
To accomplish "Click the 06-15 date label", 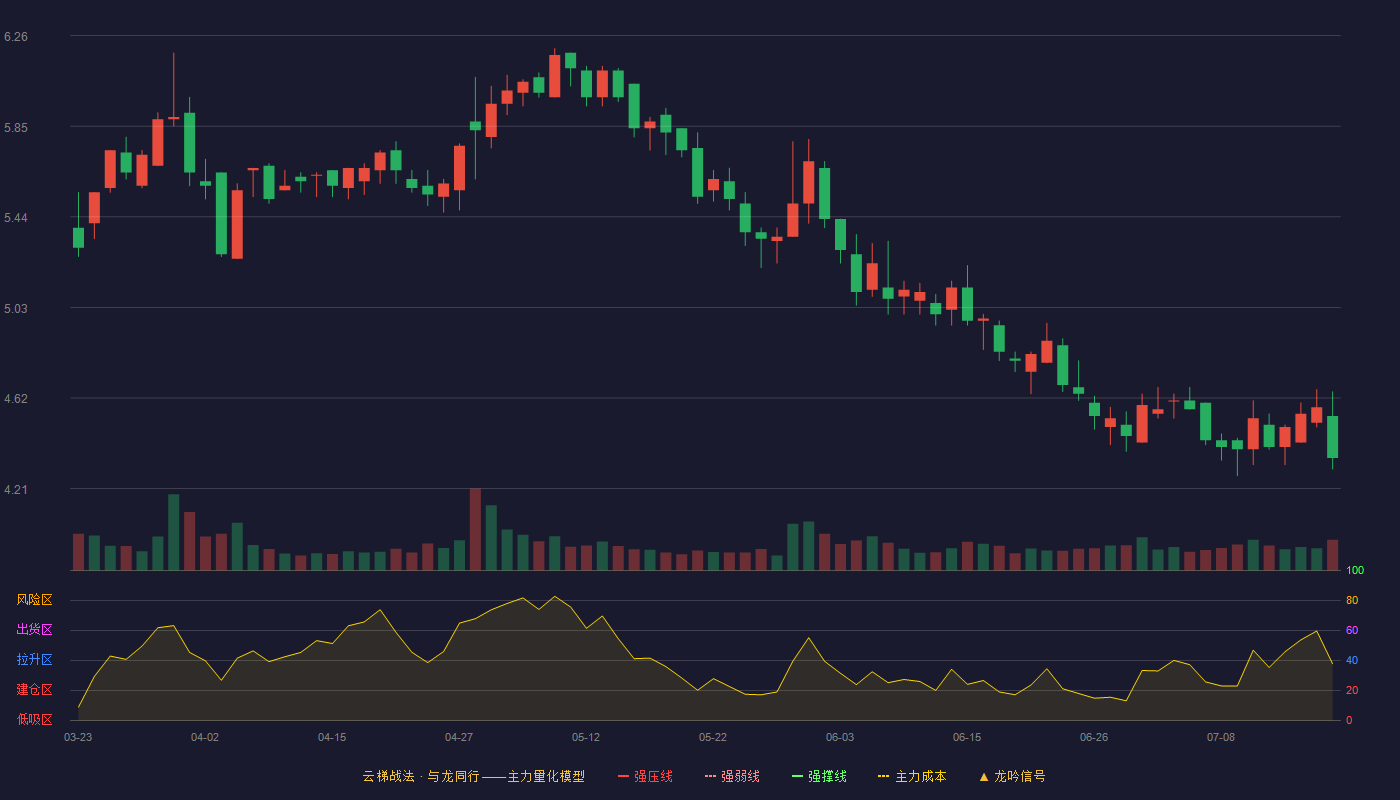I will [x=967, y=737].
